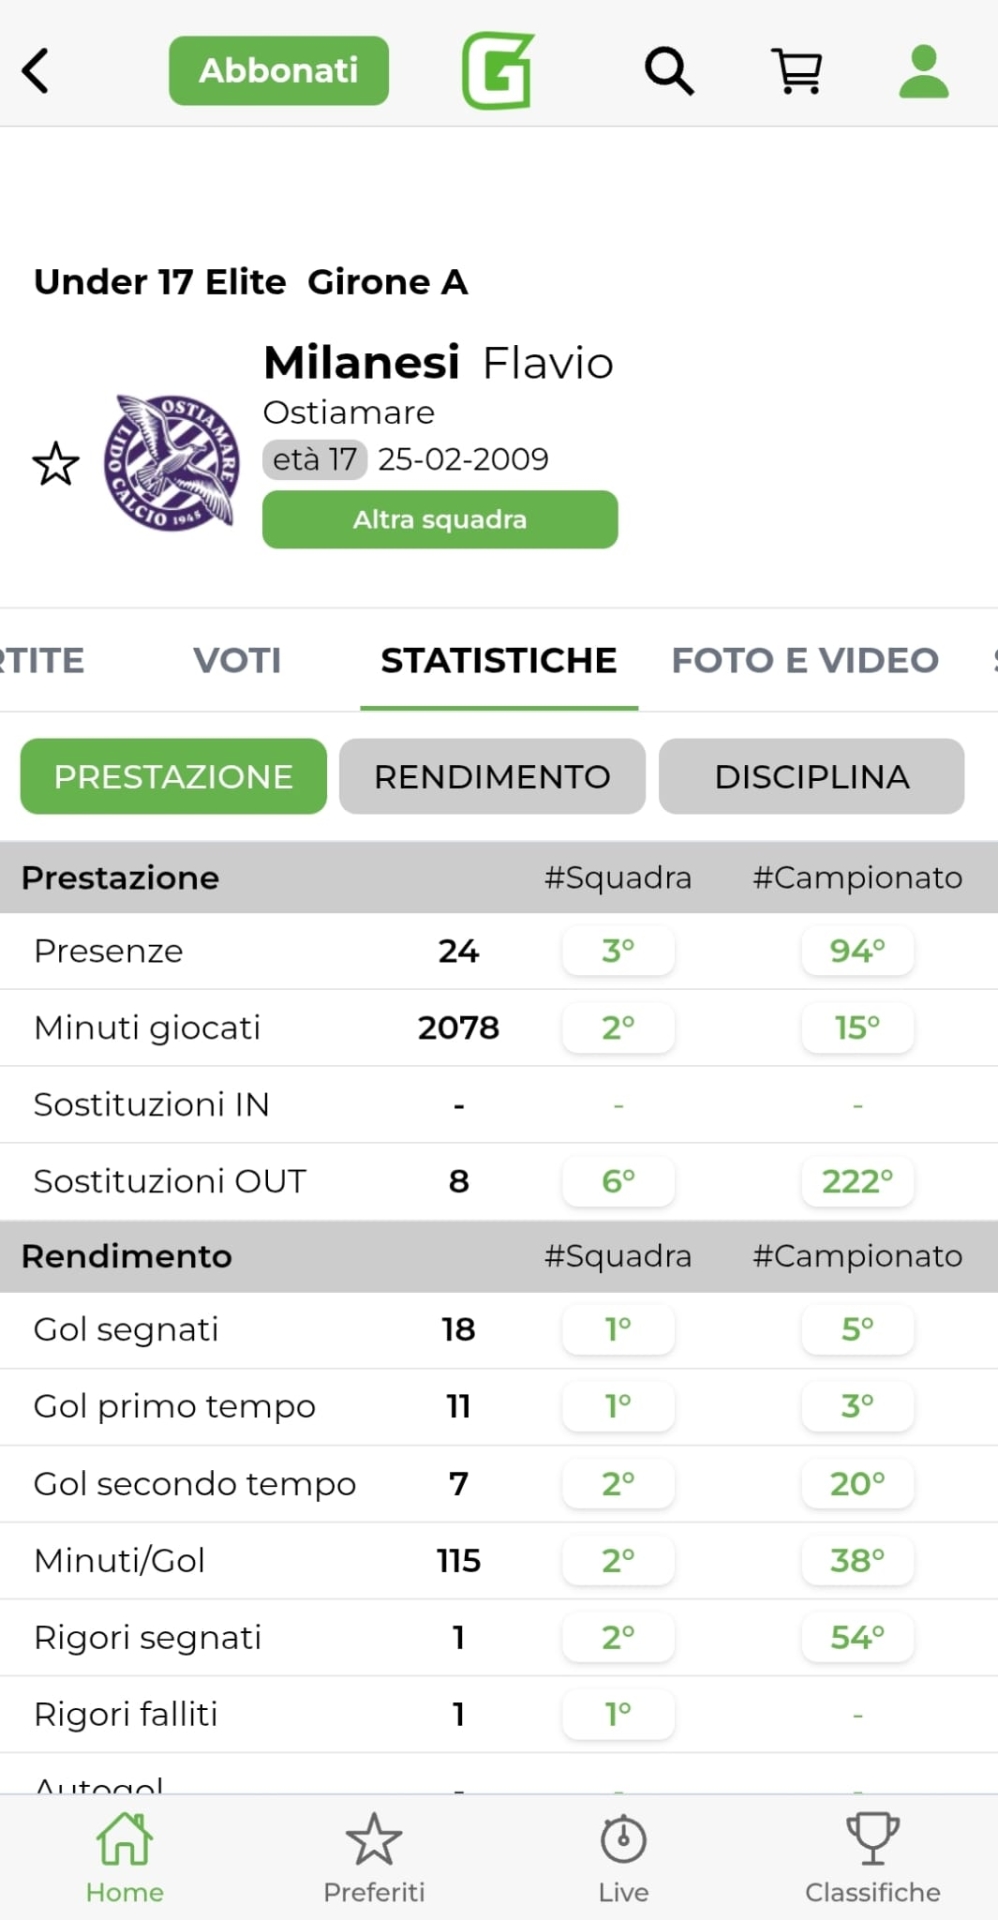Screen dimensions: 998x1920
Task: Toggle favorite star for Milanesi Flavio
Action: (56, 464)
